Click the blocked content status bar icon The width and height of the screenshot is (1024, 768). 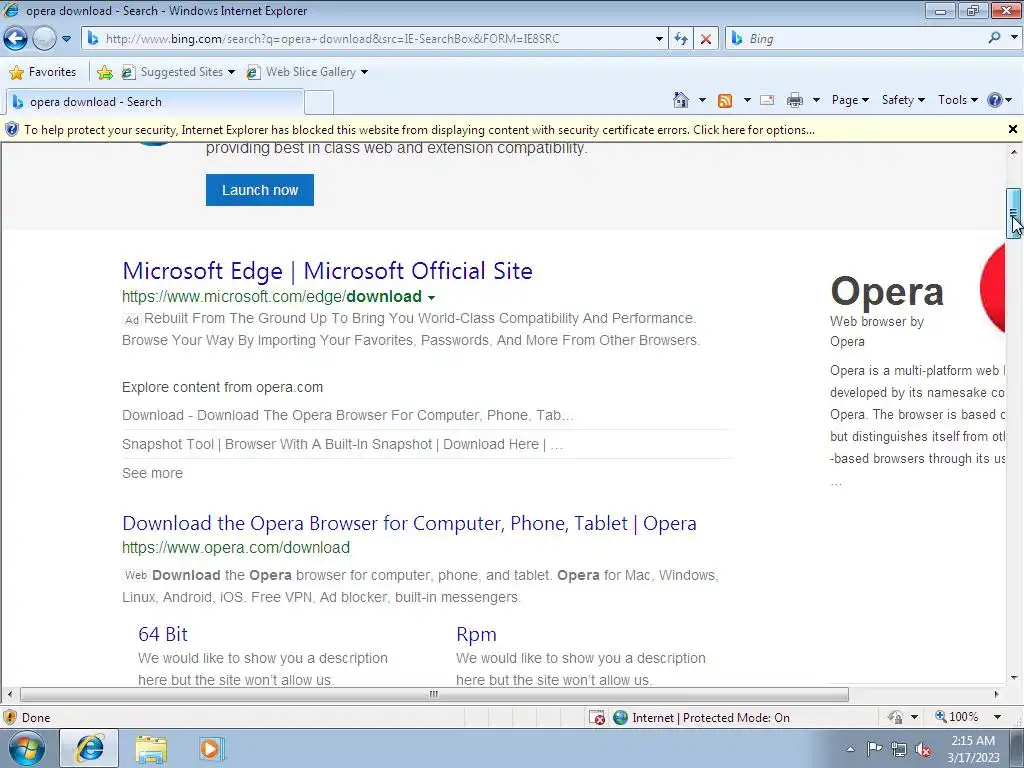point(597,718)
